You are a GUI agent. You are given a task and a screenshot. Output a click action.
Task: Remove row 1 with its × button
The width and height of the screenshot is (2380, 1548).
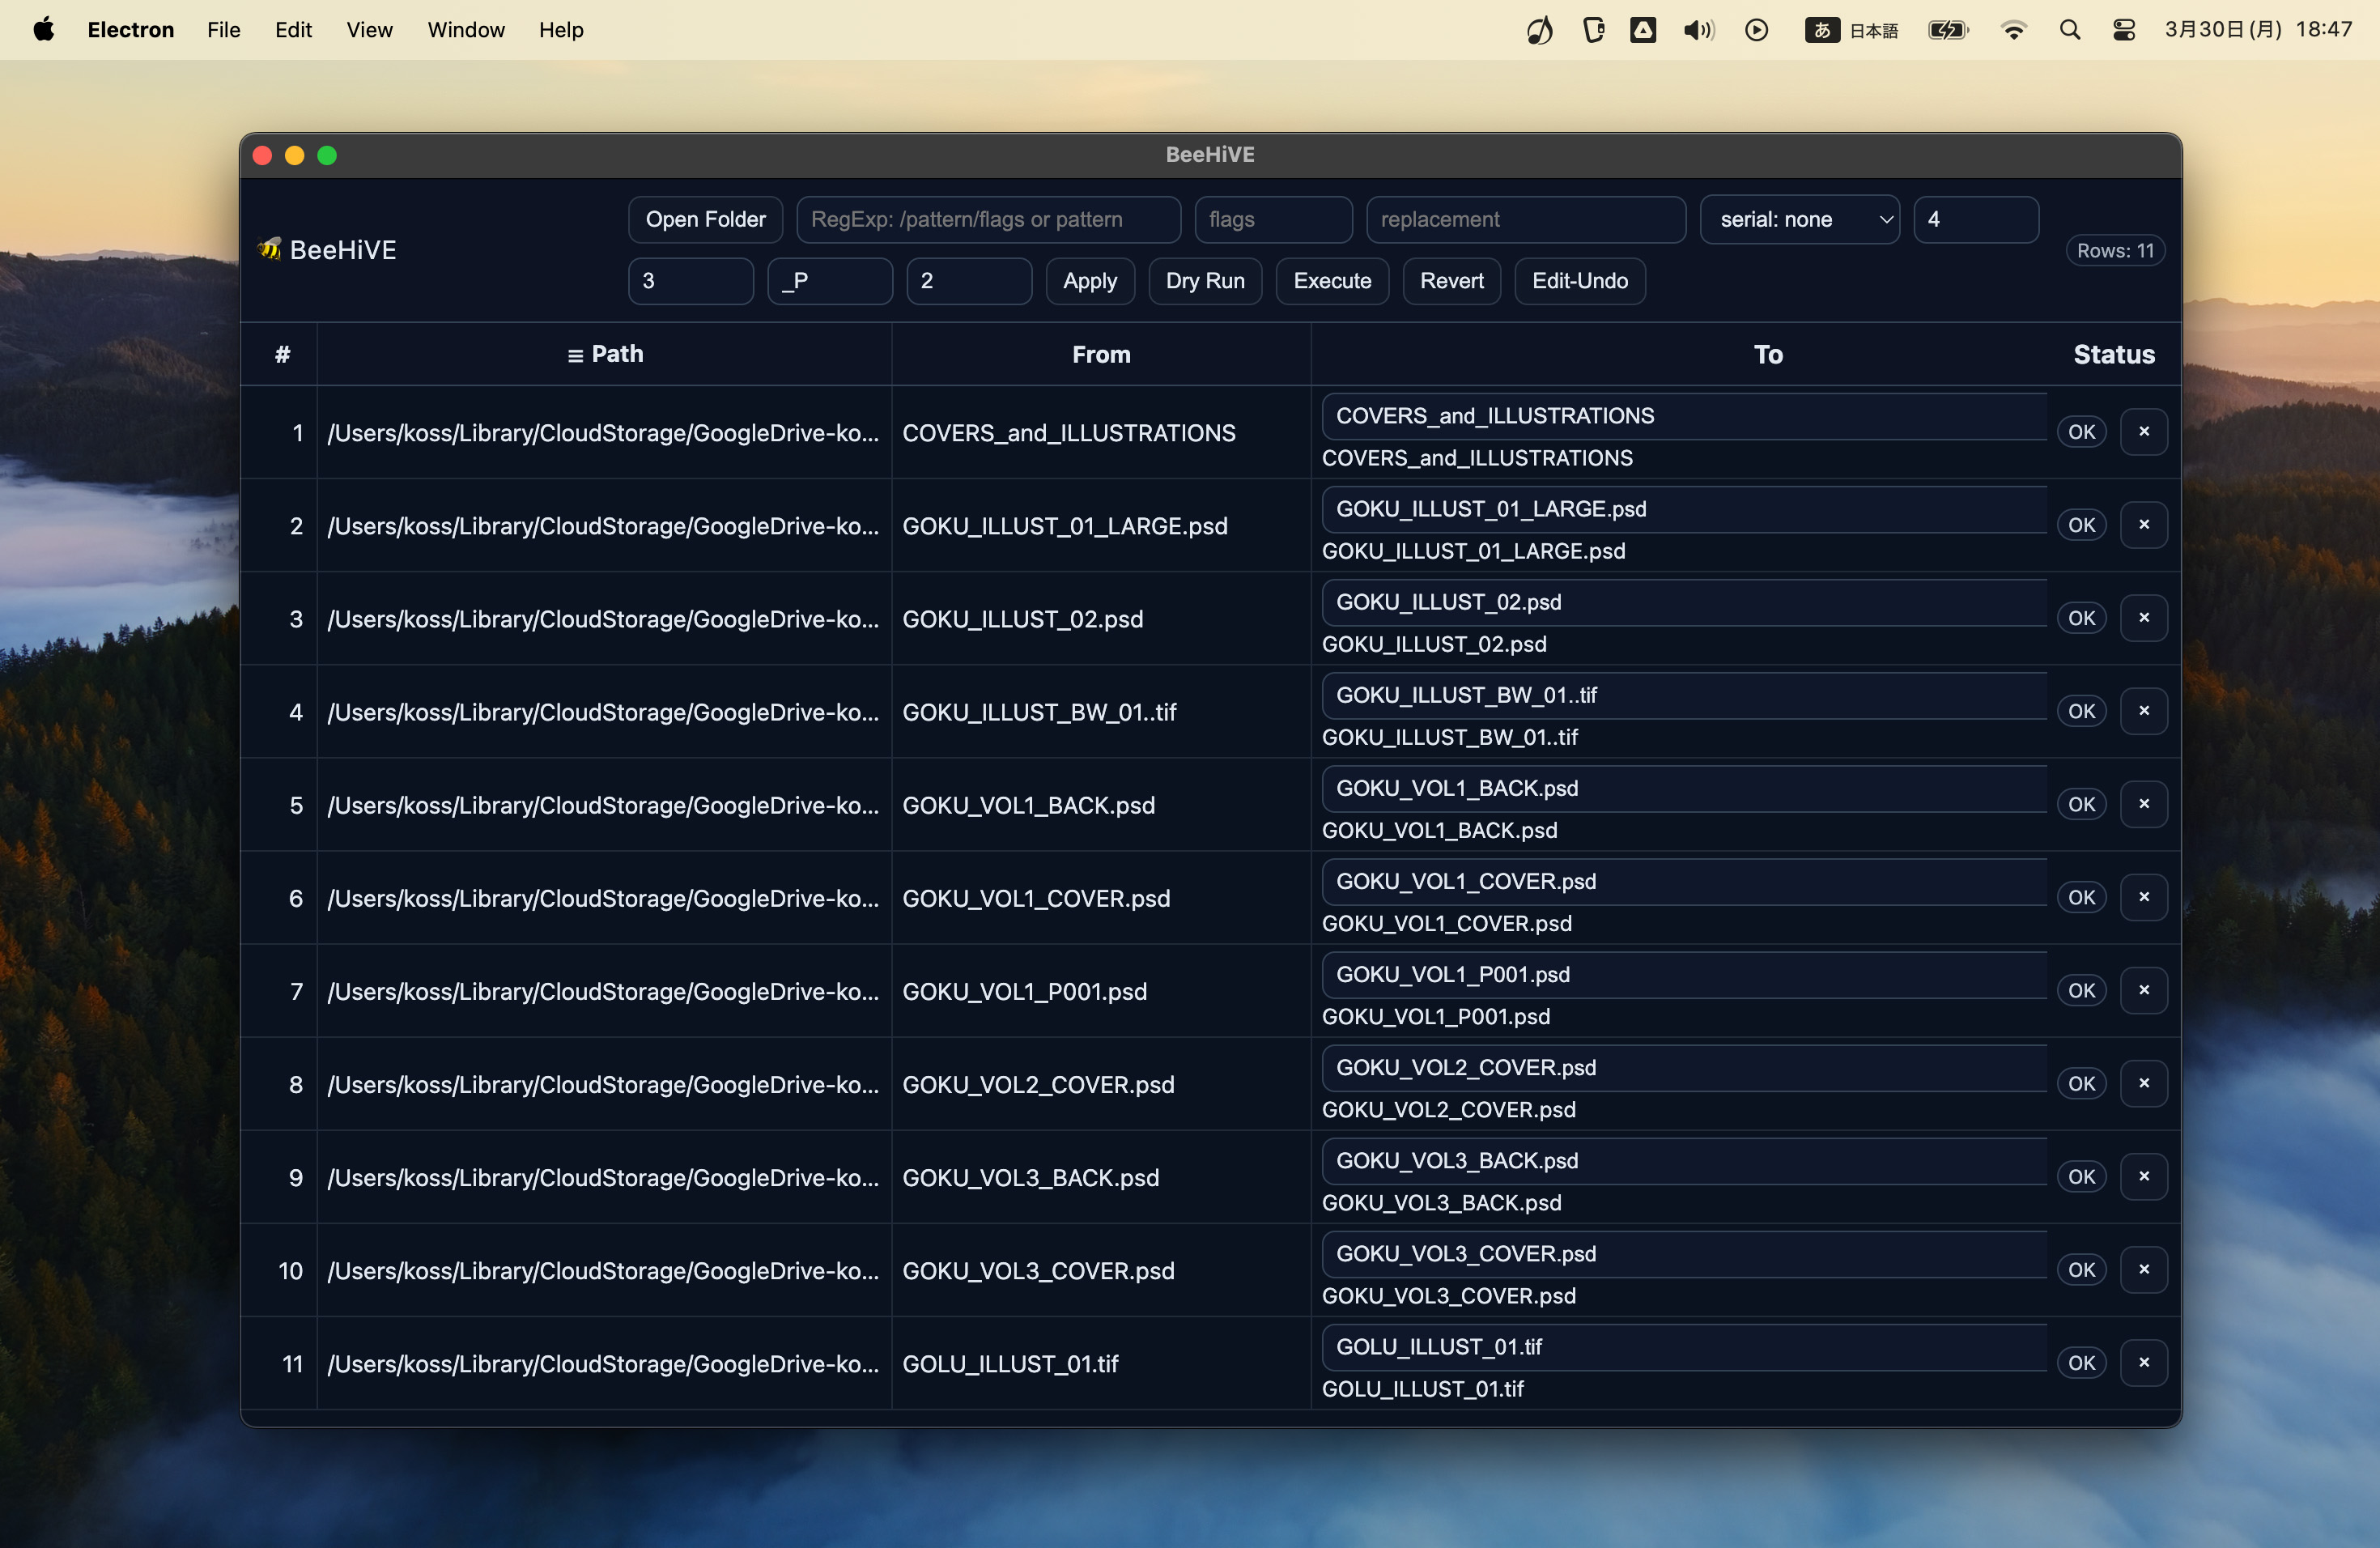2143,432
